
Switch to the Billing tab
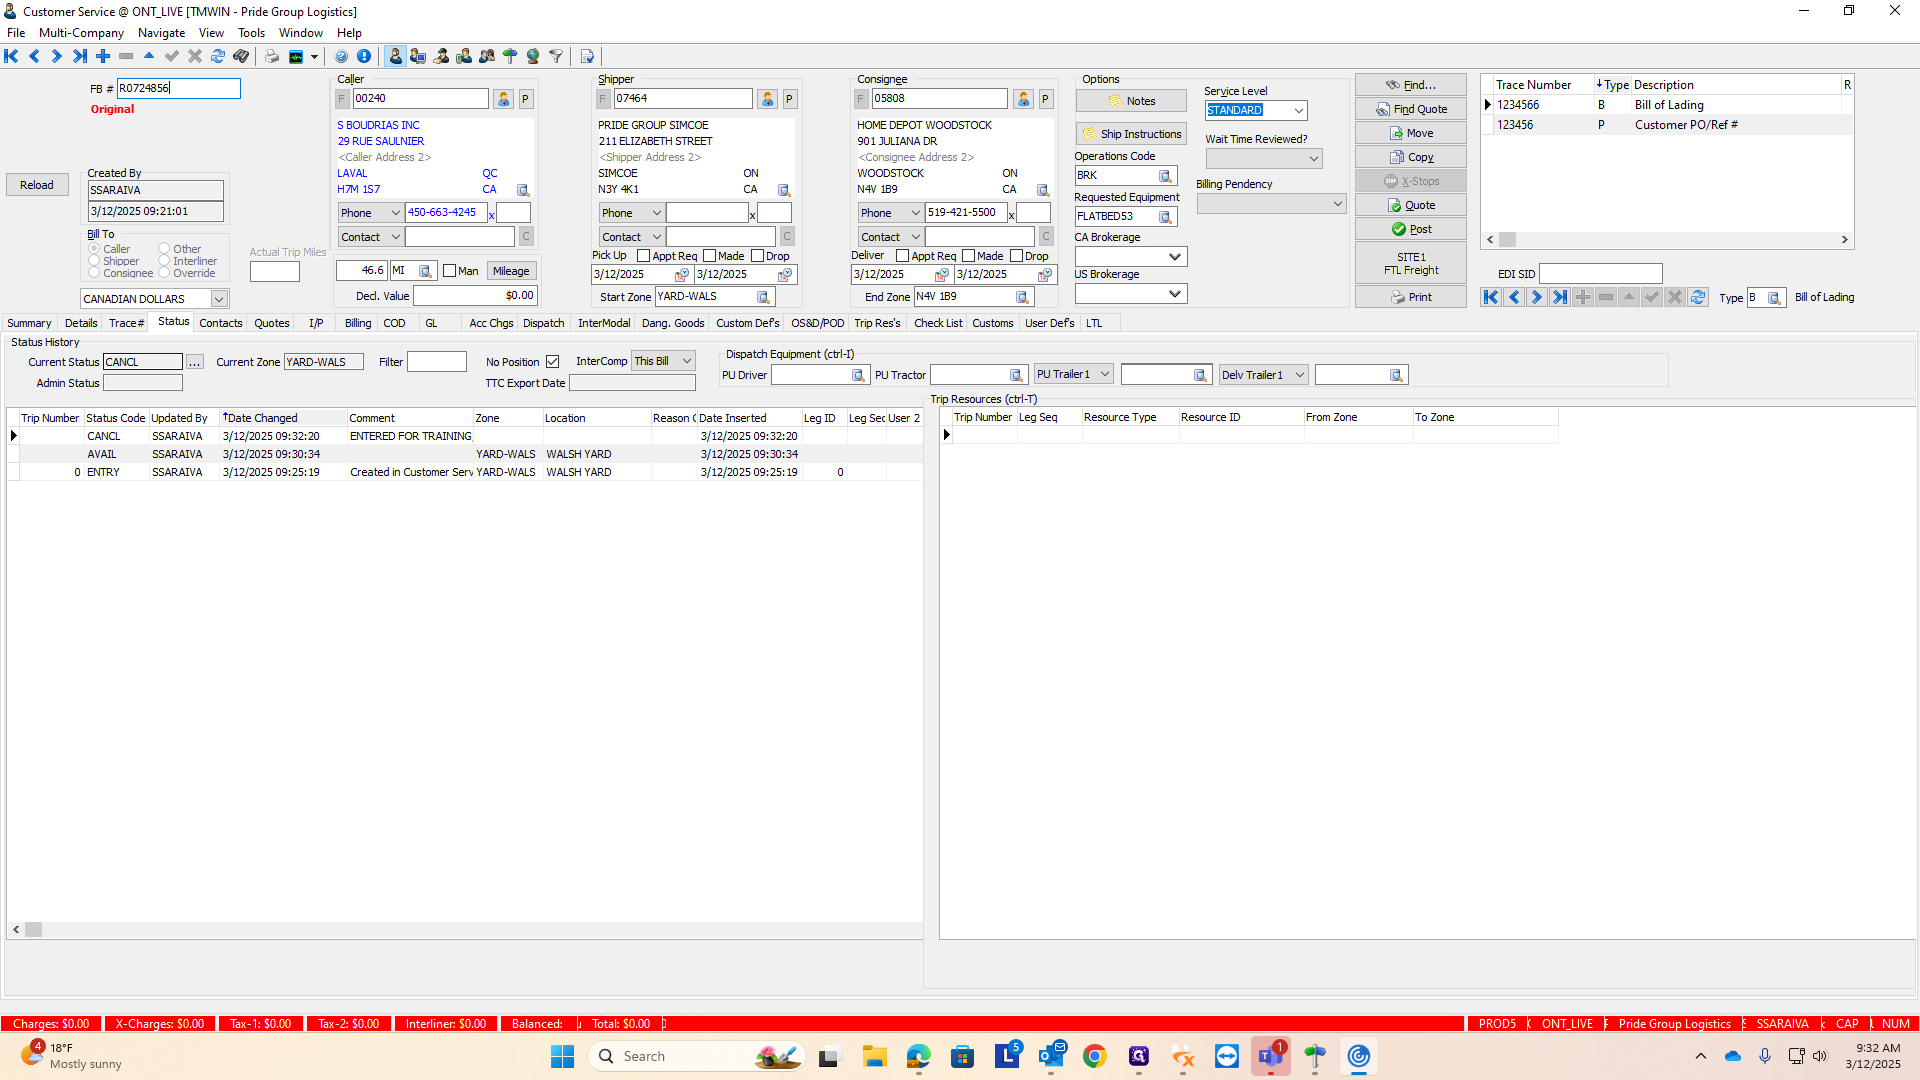tap(357, 323)
